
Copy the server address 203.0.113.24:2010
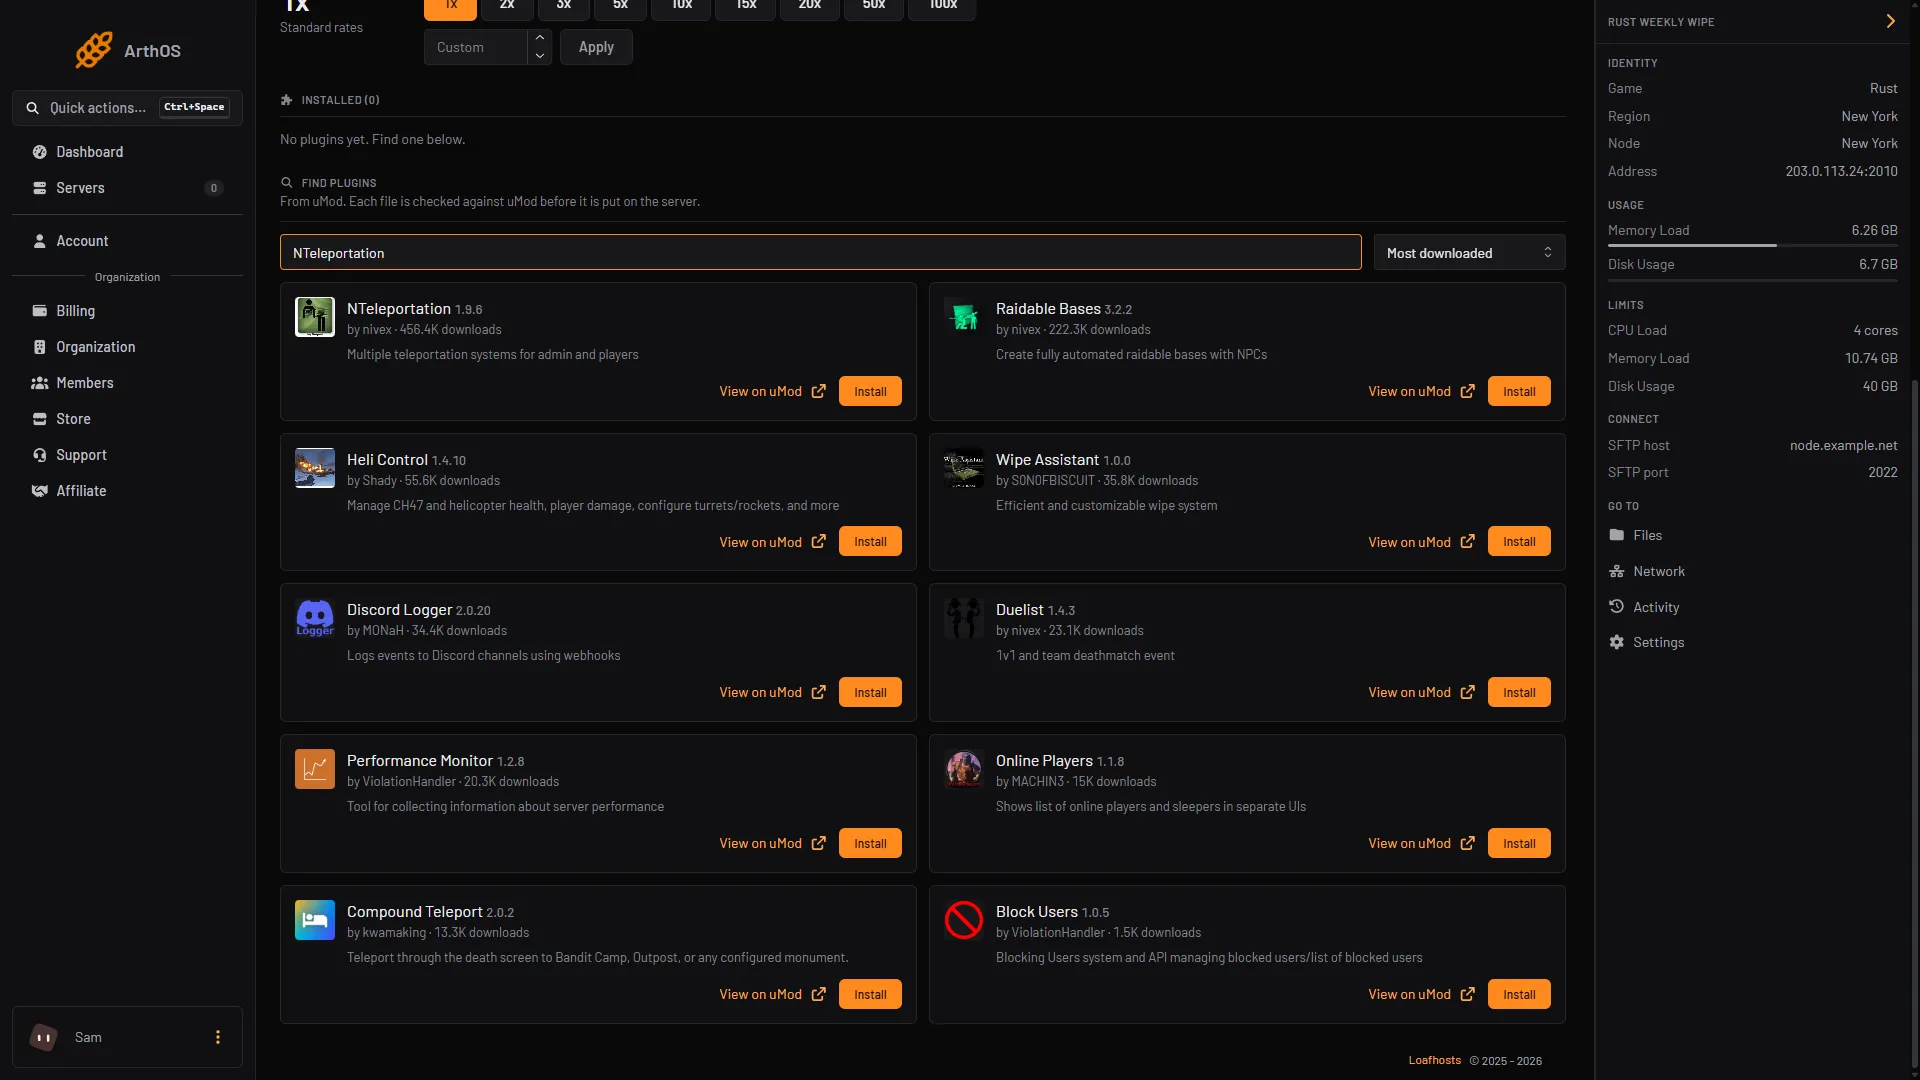click(x=1841, y=171)
